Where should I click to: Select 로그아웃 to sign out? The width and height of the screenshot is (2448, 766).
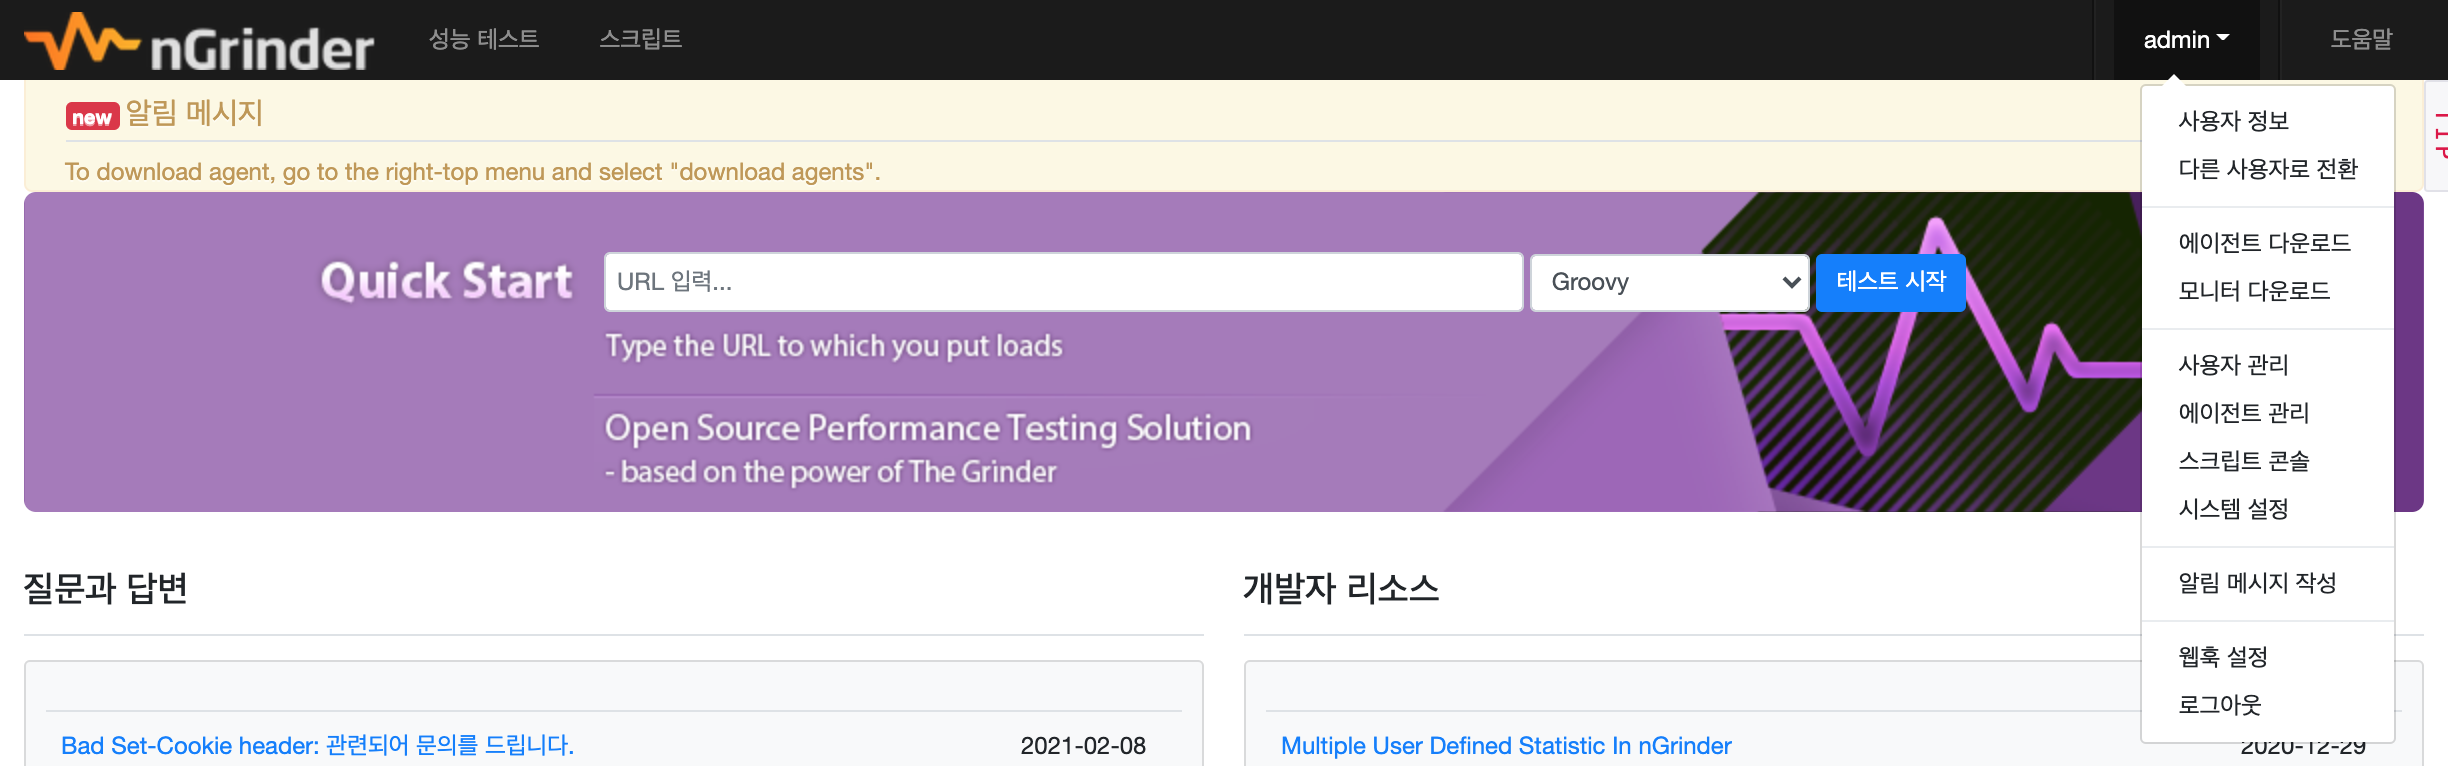(2219, 705)
